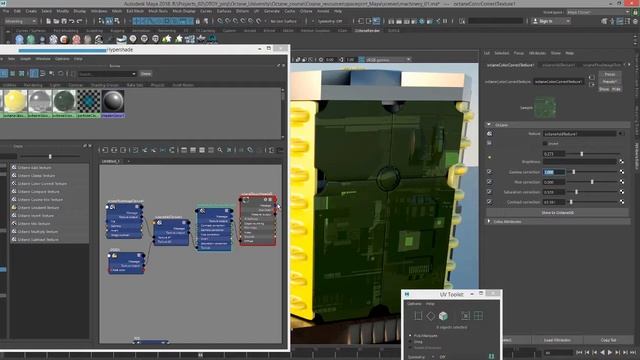
Task: Click the lock icon in main toolbar
Action: 198,21
